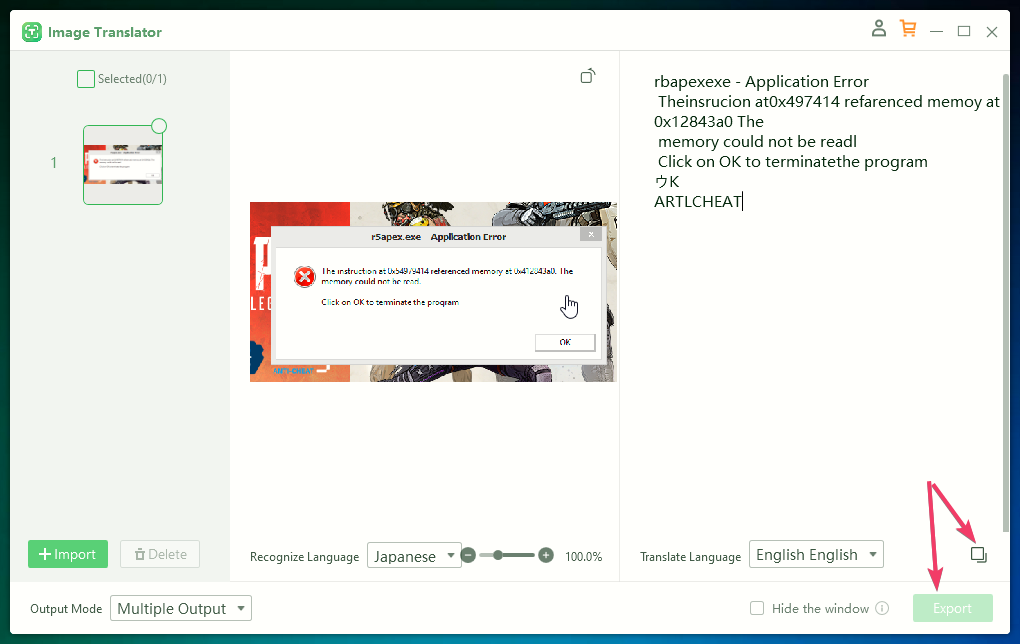This screenshot has height=644, width=1020.
Task: Zoom in with the plus button
Action: click(x=546, y=556)
